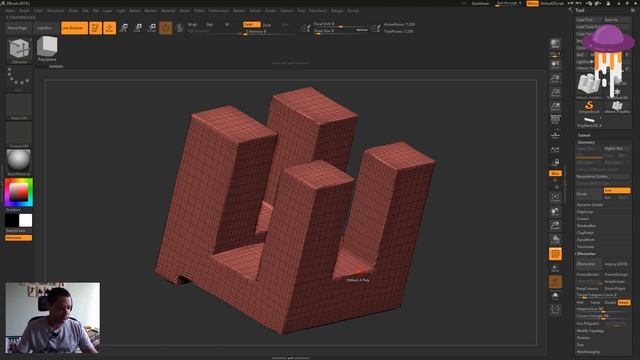Expand the Subtool section
Viewport: 640px width, 360px height.
[x=584, y=135]
